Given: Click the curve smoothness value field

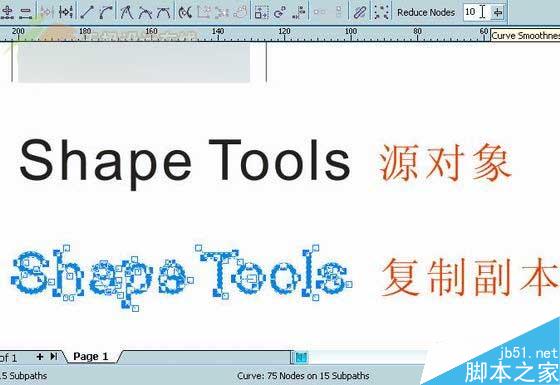Looking at the screenshot, I should [476, 12].
